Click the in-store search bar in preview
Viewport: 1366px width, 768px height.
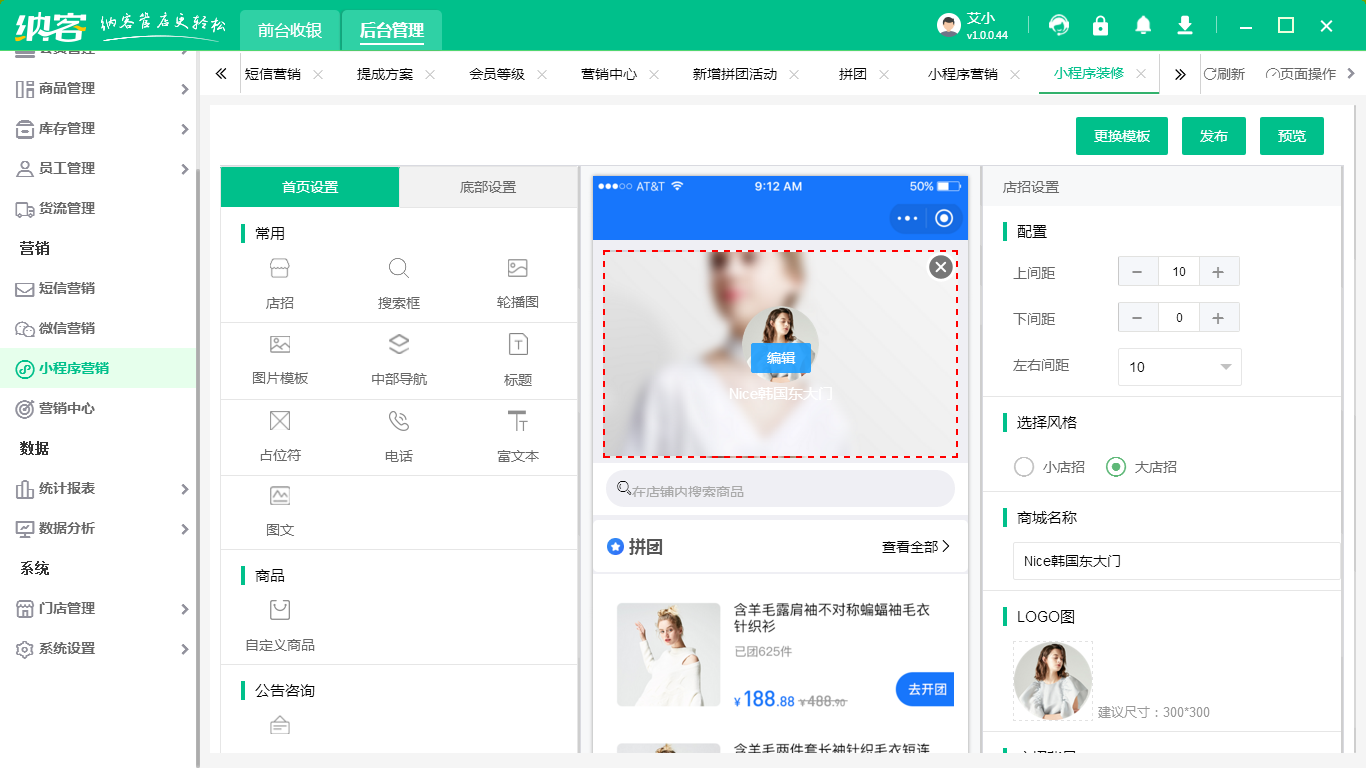[780, 489]
